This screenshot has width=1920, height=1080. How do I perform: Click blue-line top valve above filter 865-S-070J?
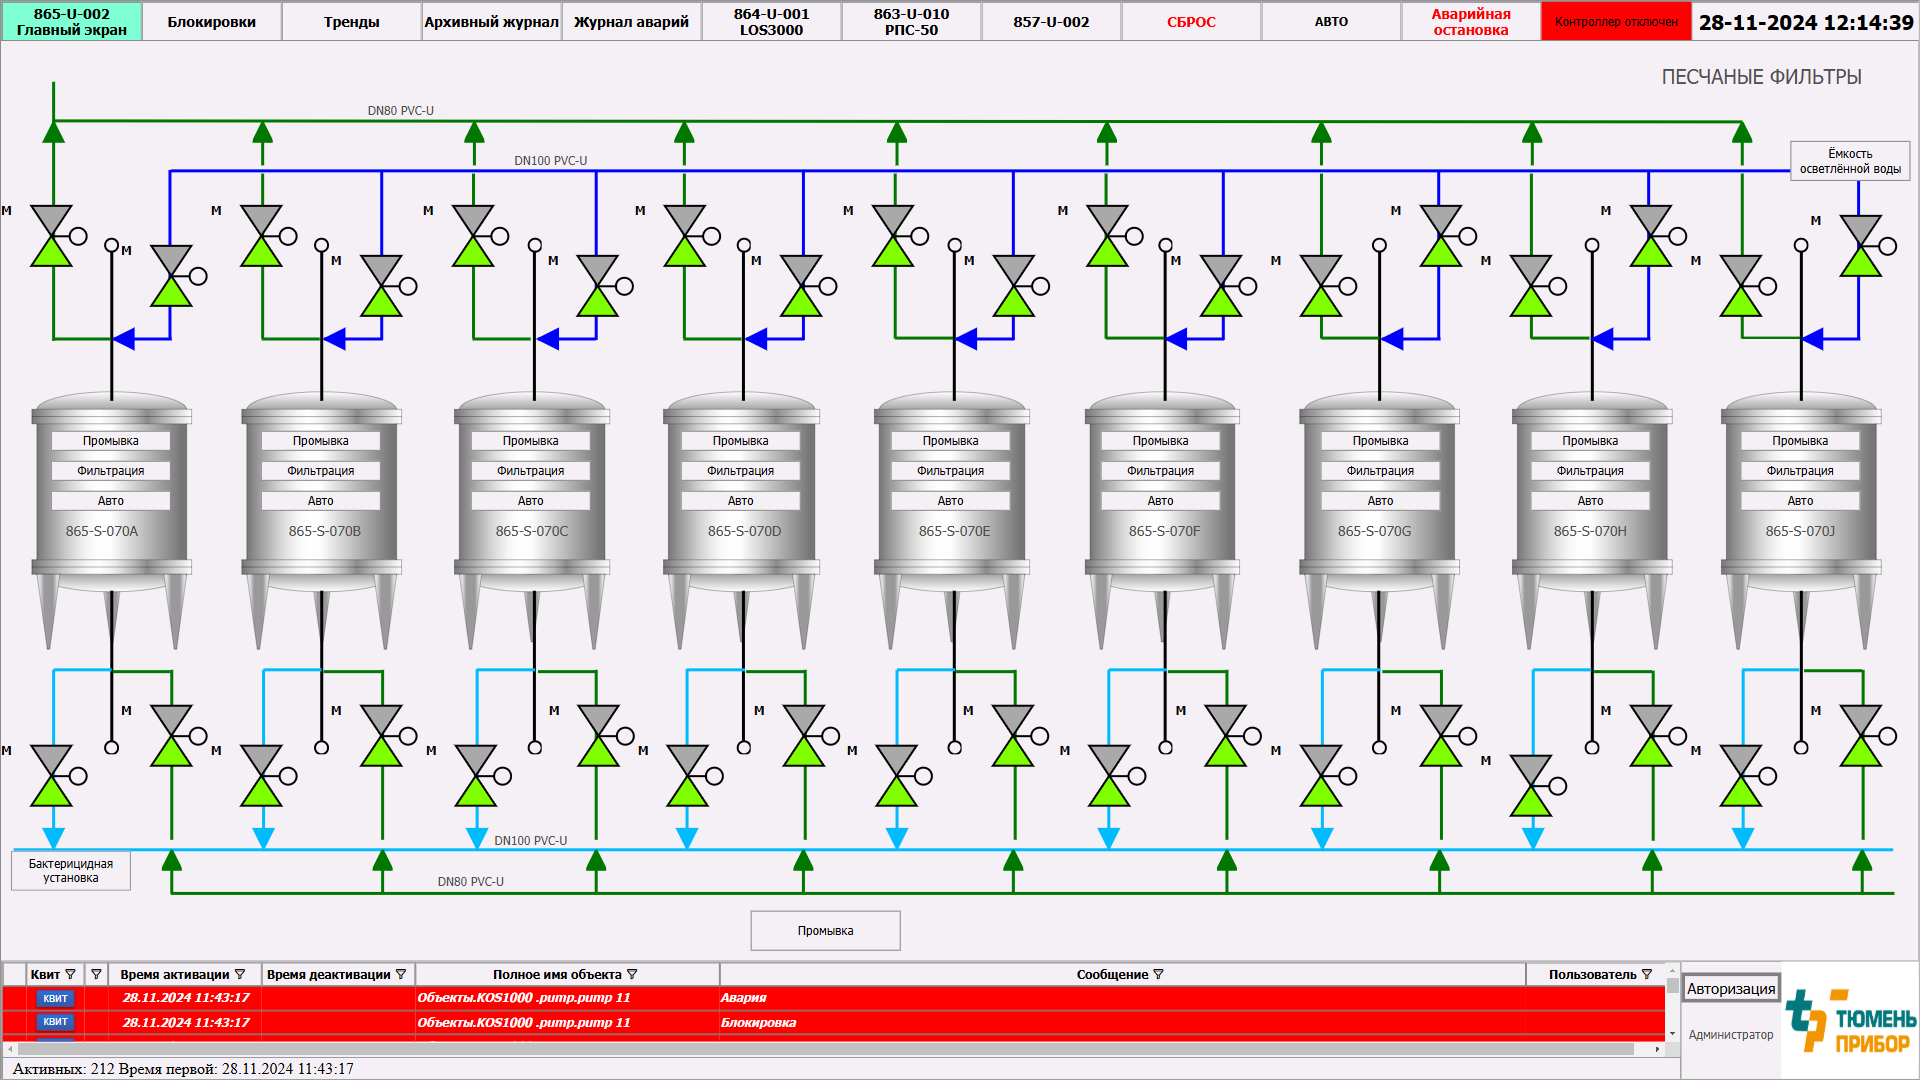click(1860, 246)
